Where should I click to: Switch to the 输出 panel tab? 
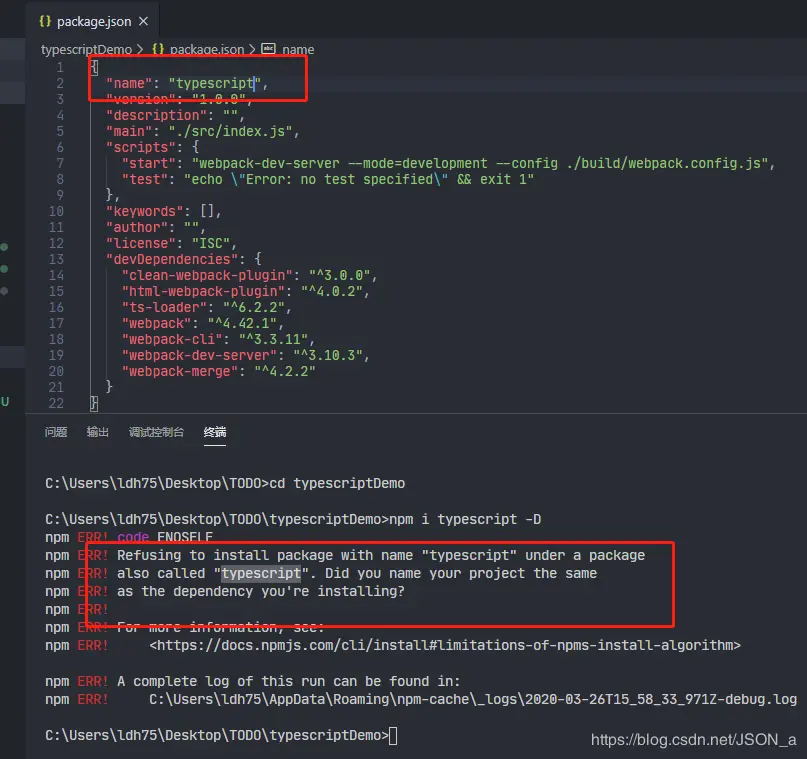click(97, 432)
